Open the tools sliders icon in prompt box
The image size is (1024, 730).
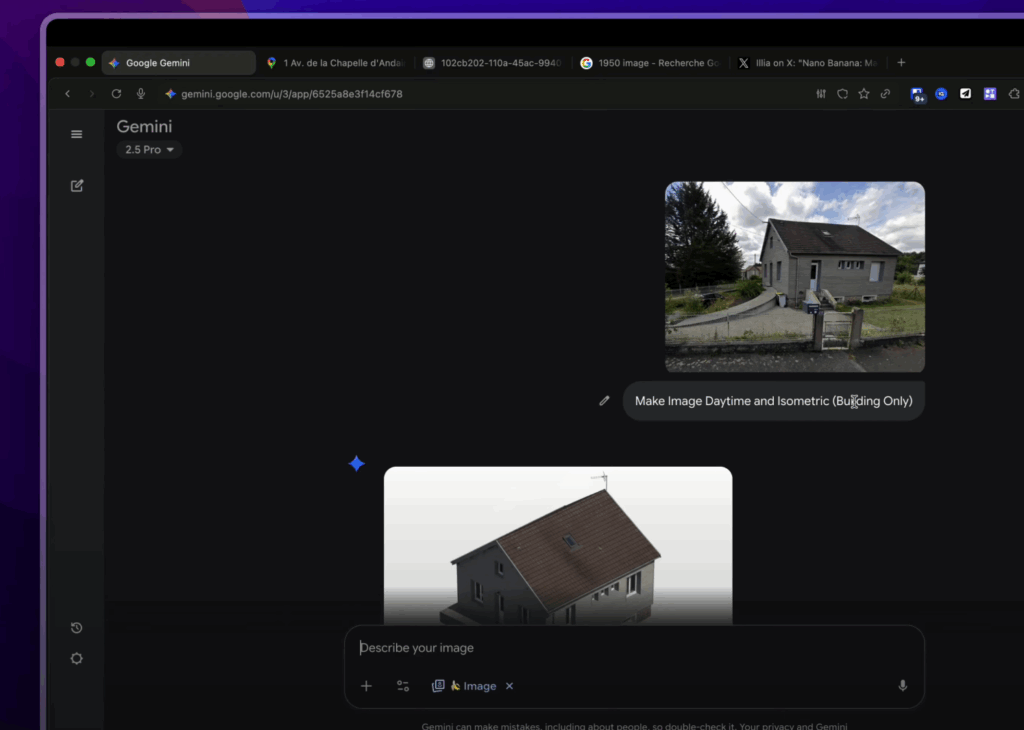(x=403, y=686)
